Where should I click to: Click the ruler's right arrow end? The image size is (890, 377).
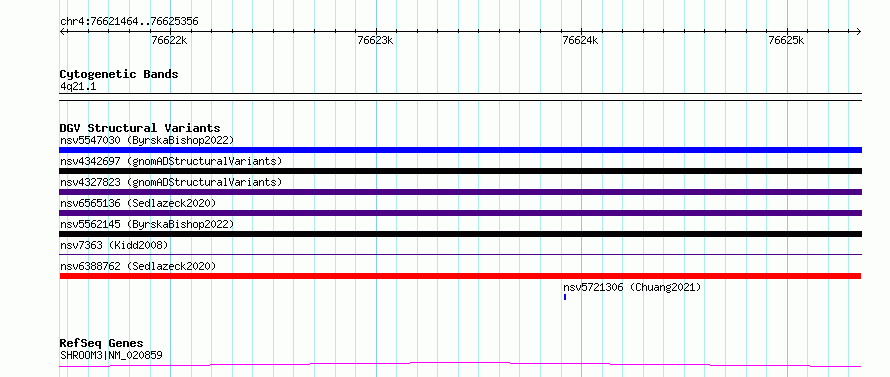pos(859,31)
